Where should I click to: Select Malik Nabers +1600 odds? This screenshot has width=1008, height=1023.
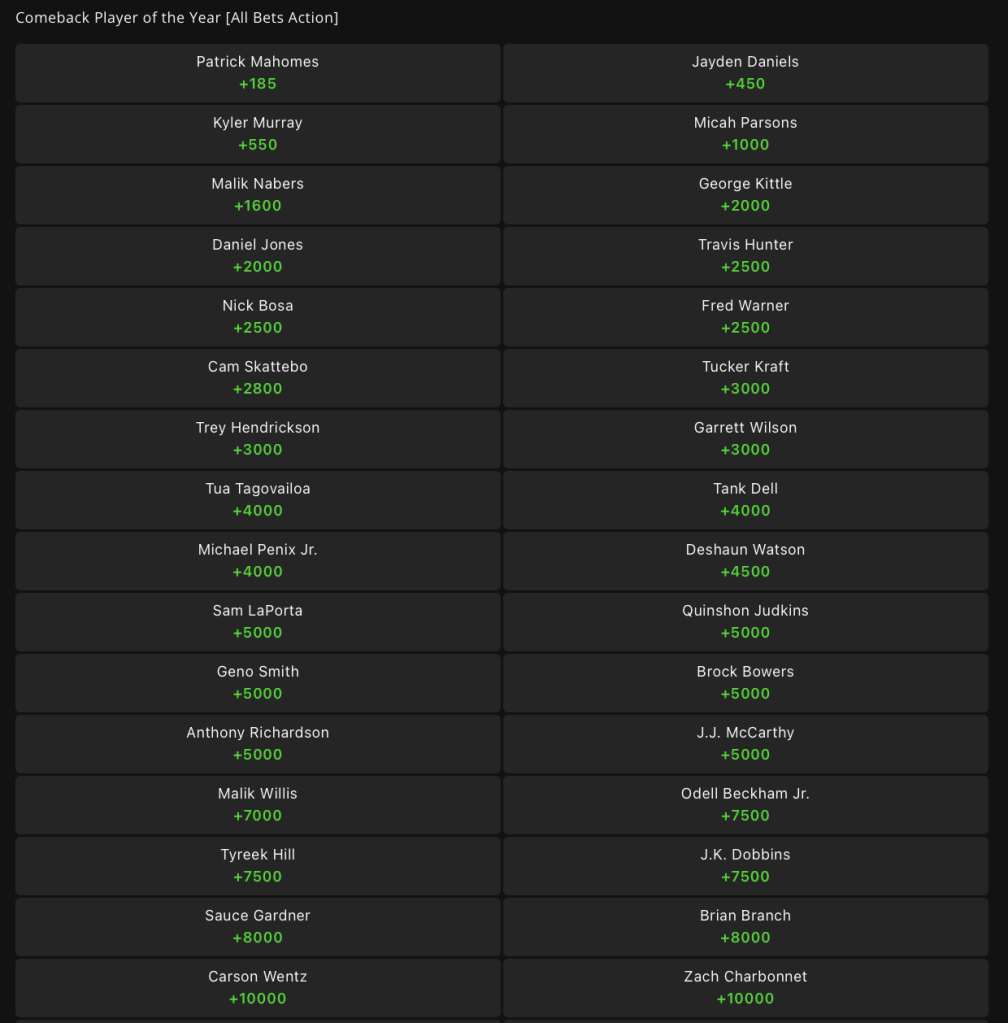[x=258, y=195]
